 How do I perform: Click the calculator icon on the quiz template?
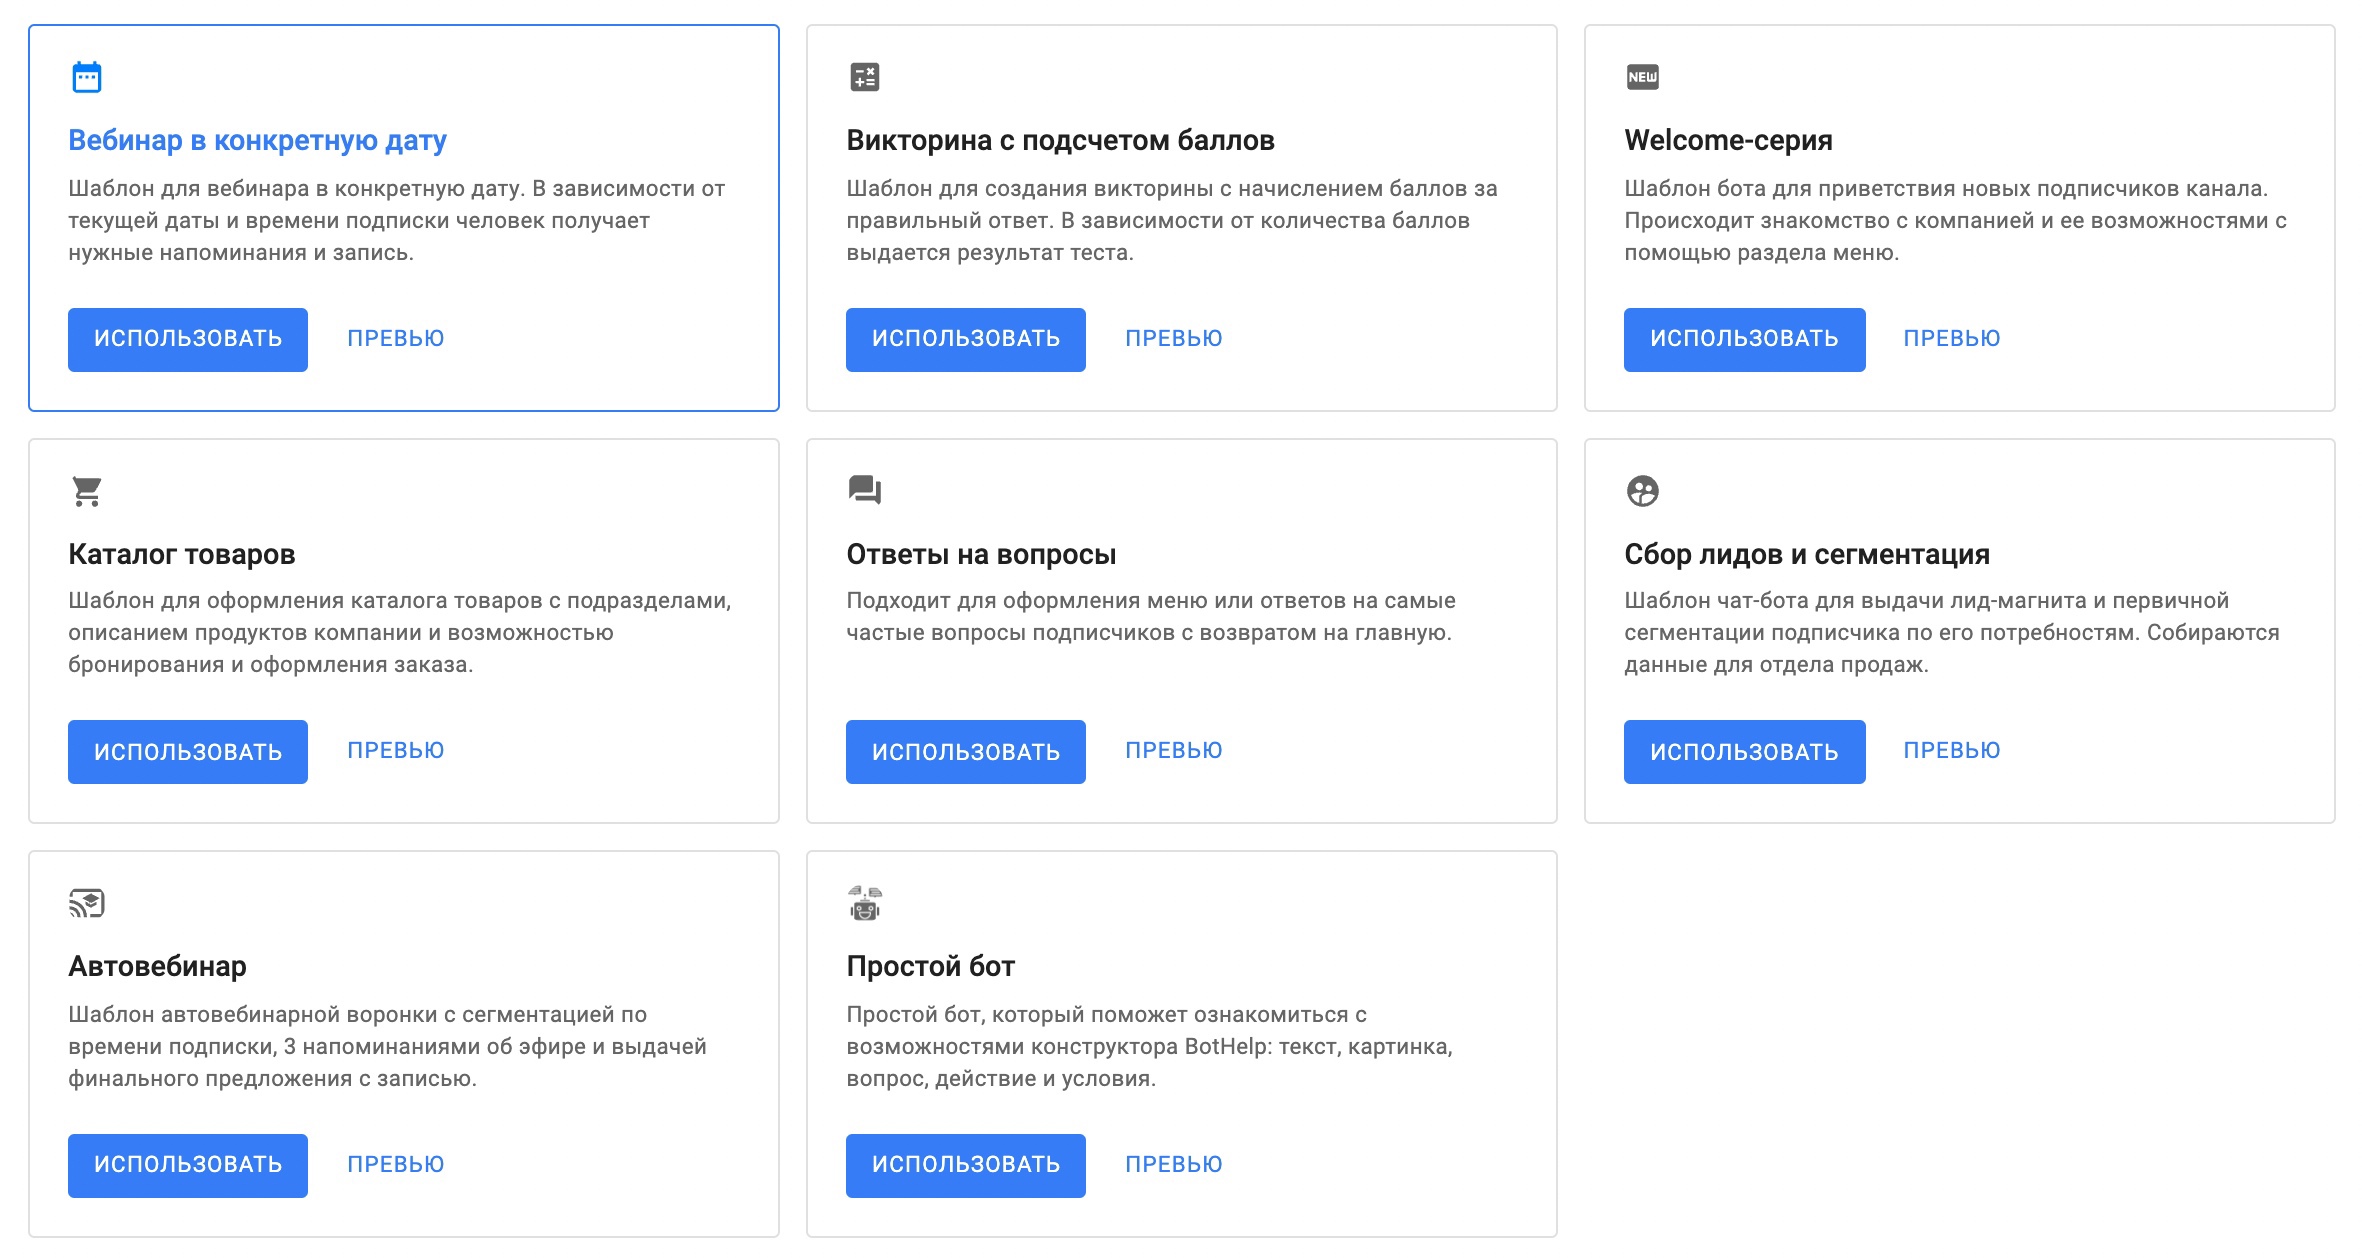864,77
